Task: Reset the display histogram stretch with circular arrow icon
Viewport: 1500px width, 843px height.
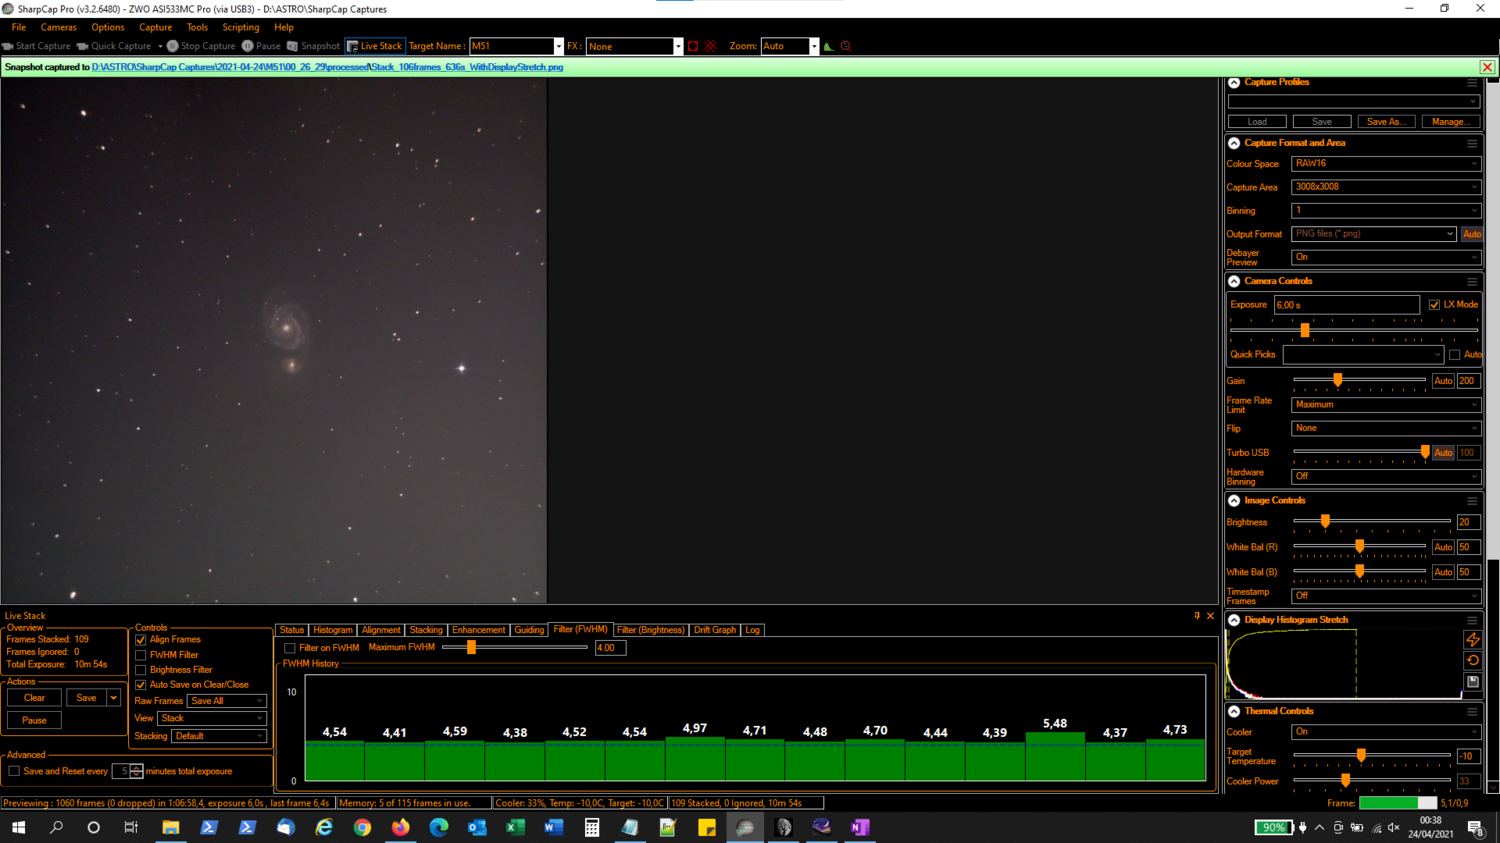Action: pos(1472,660)
